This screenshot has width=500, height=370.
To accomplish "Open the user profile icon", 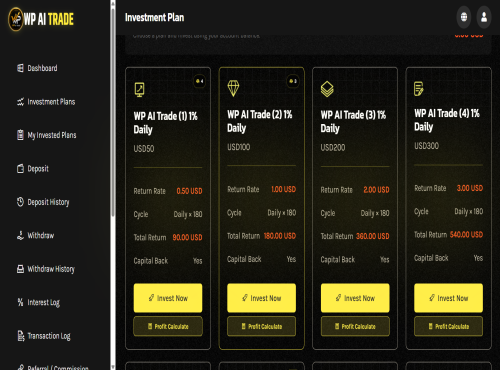I will [x=484, y=17].
